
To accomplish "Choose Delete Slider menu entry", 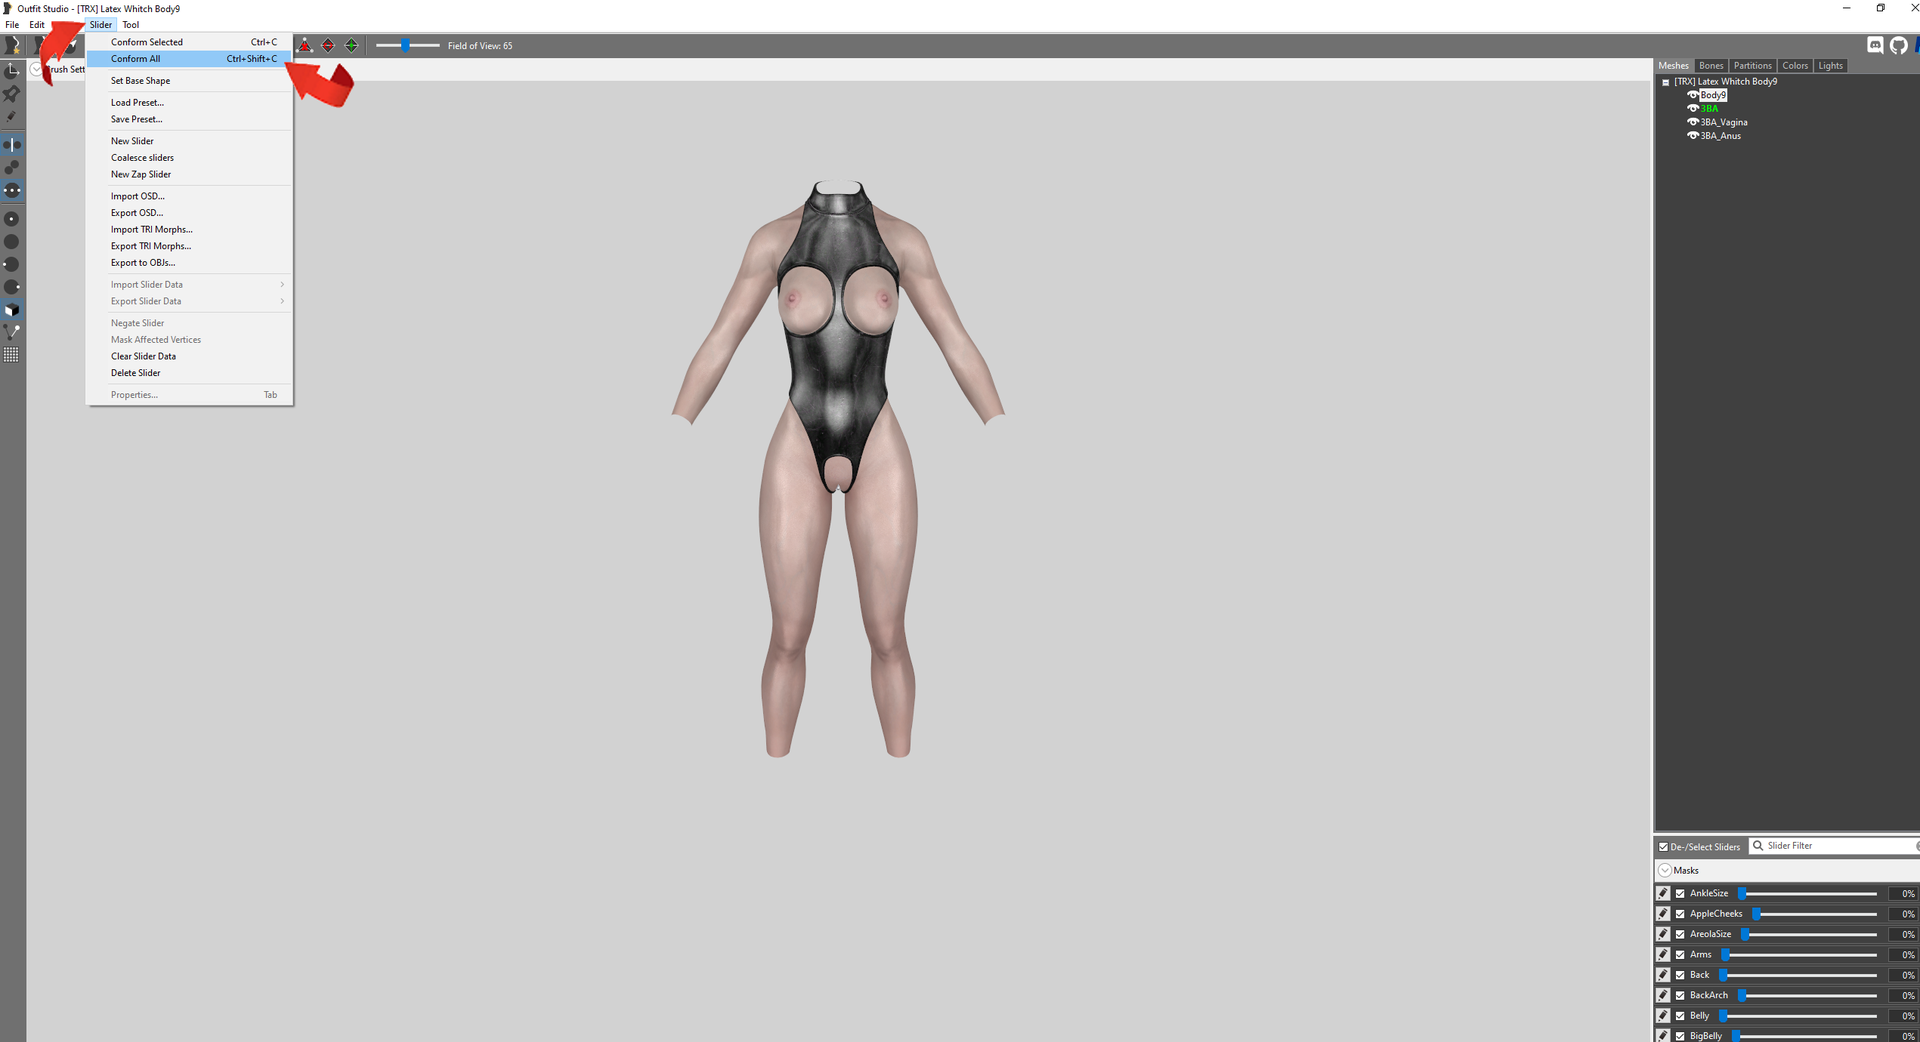I will [189, 373].
